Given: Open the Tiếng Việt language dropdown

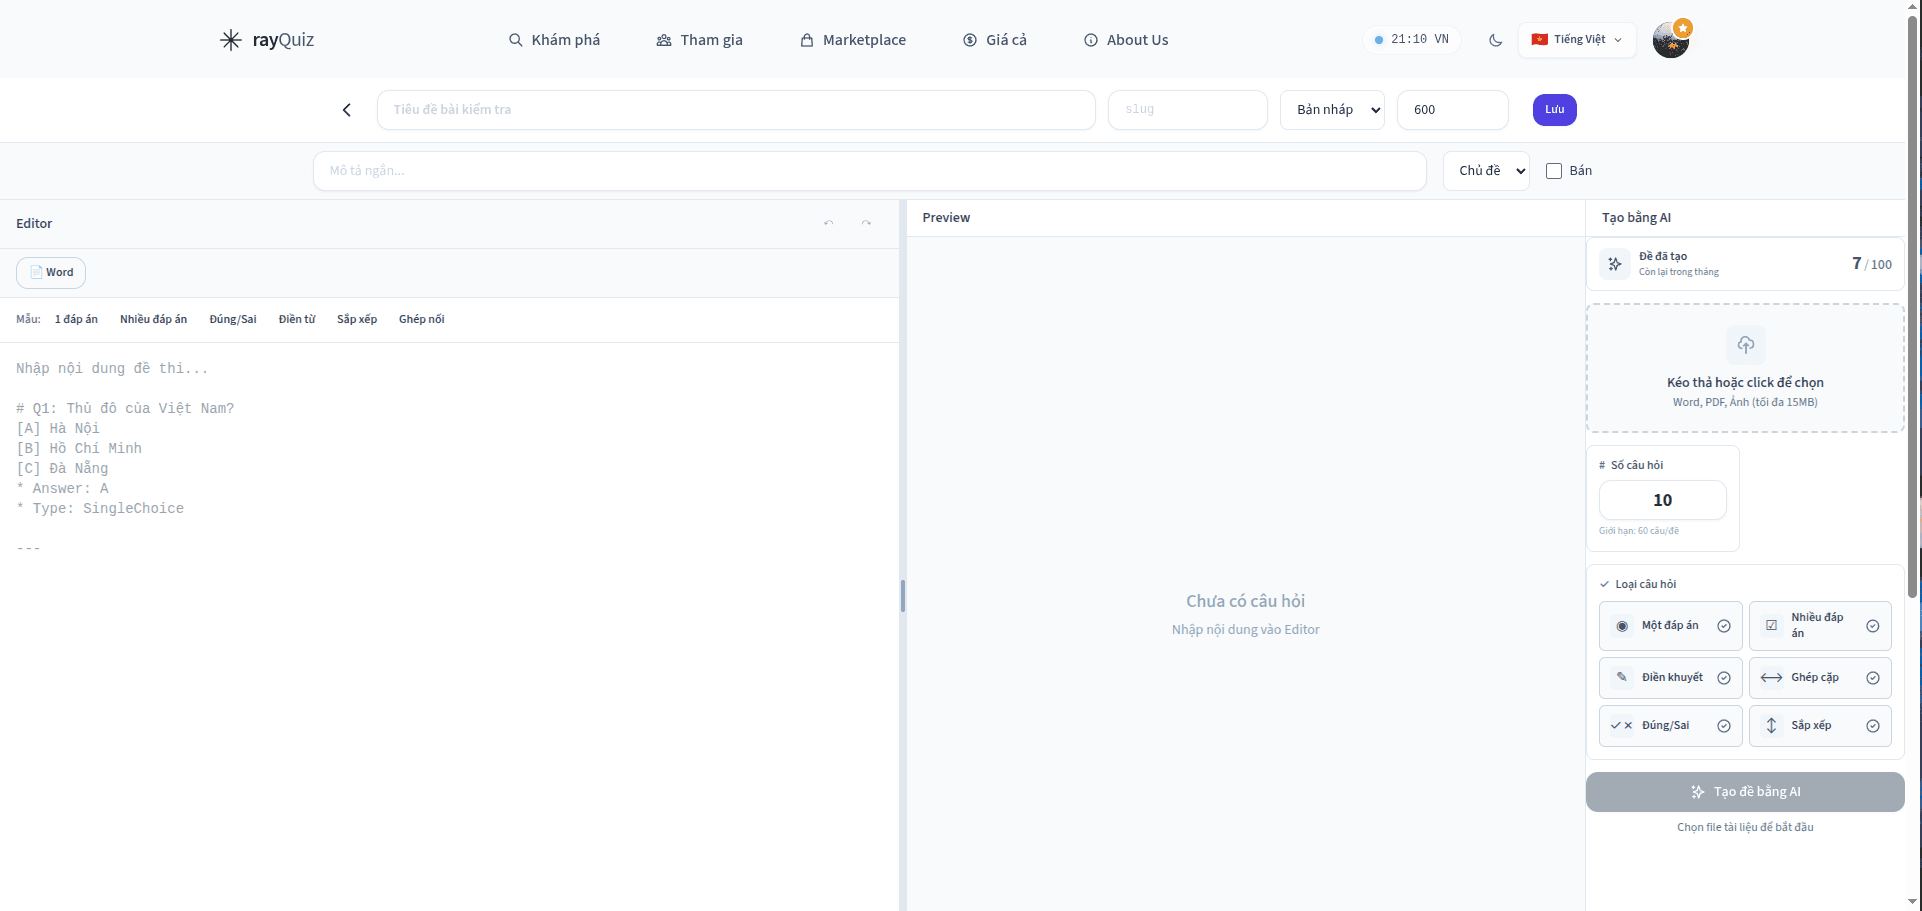Looking at the screenshot, I should point(1577,40).
